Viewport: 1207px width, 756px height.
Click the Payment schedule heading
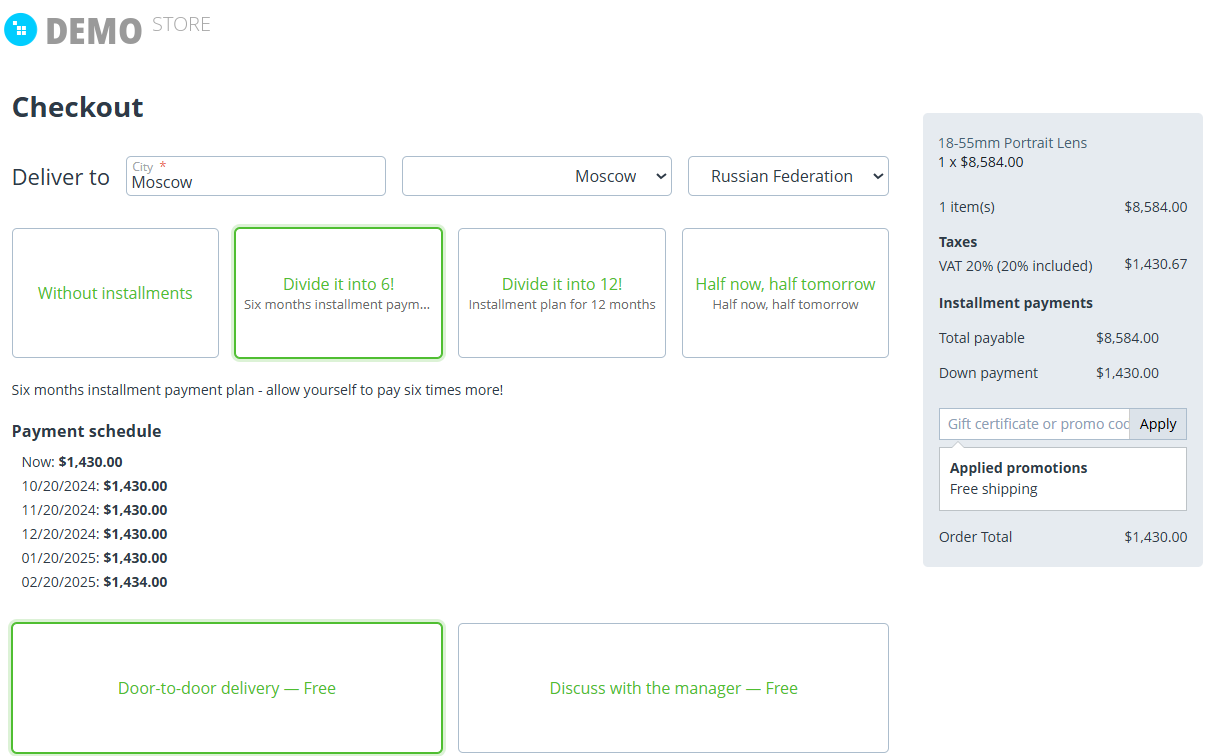pyautogui.click(x=86, y=431)
